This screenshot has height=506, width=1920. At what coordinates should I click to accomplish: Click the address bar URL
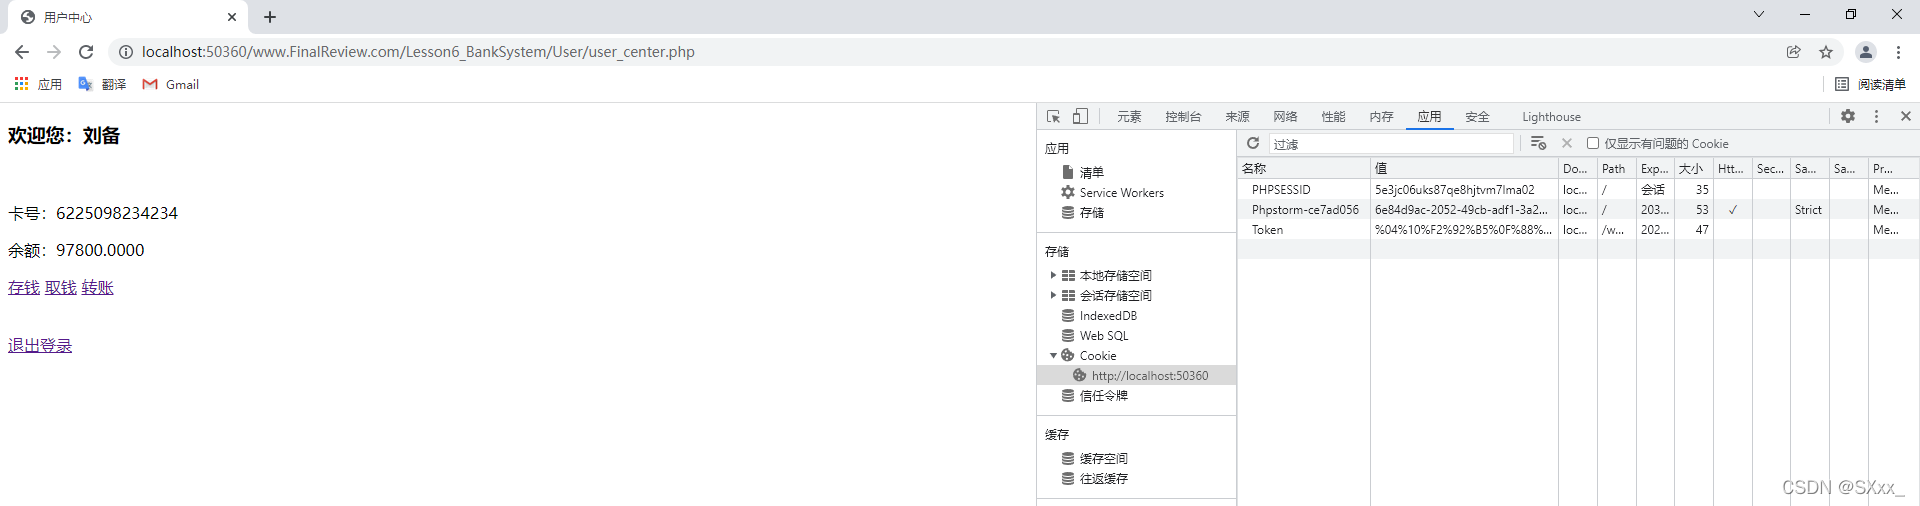(418, 52)
